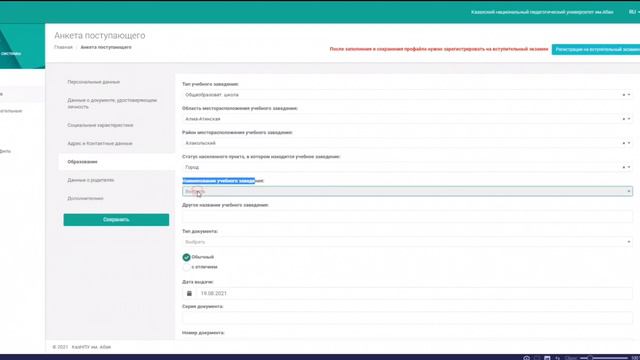Open the RU language selector in header

(634, 12)
